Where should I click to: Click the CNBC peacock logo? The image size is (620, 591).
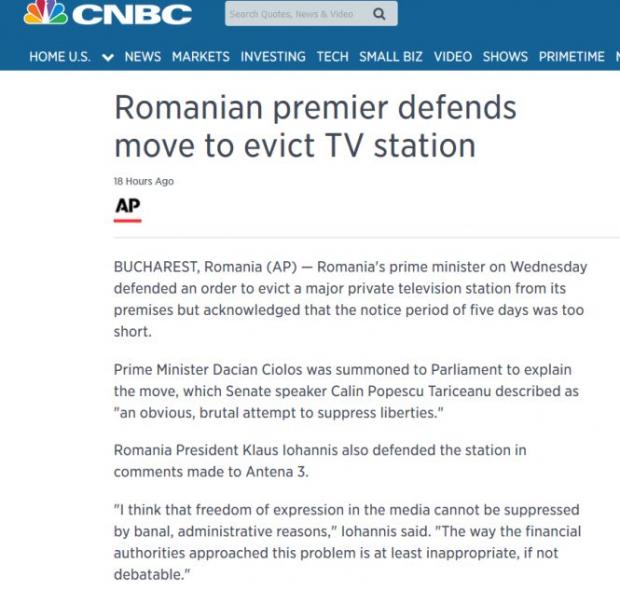coord(45,13)
